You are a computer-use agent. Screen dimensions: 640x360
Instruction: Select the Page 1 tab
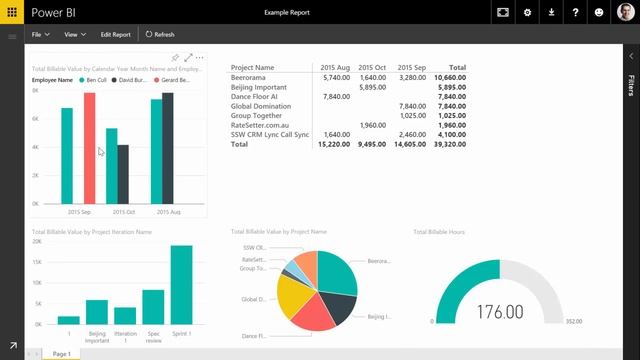[x=62, y=354]
